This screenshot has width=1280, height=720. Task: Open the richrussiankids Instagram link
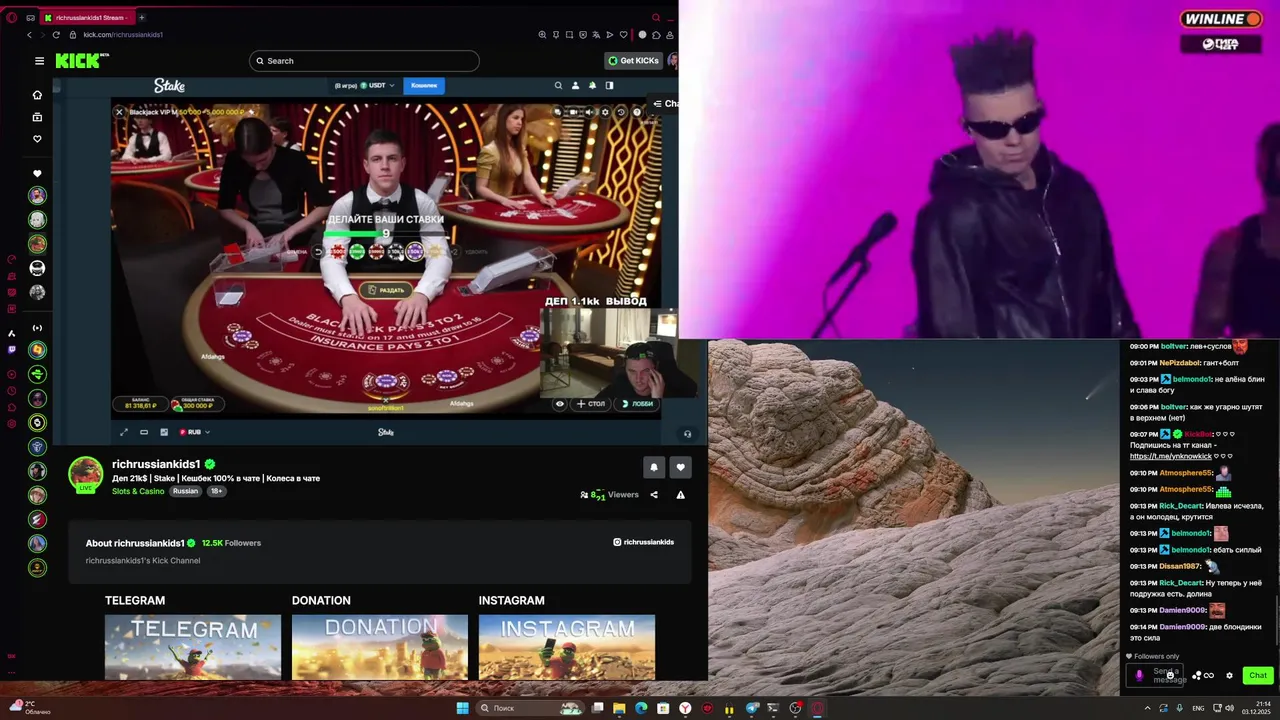pos(643,542)
